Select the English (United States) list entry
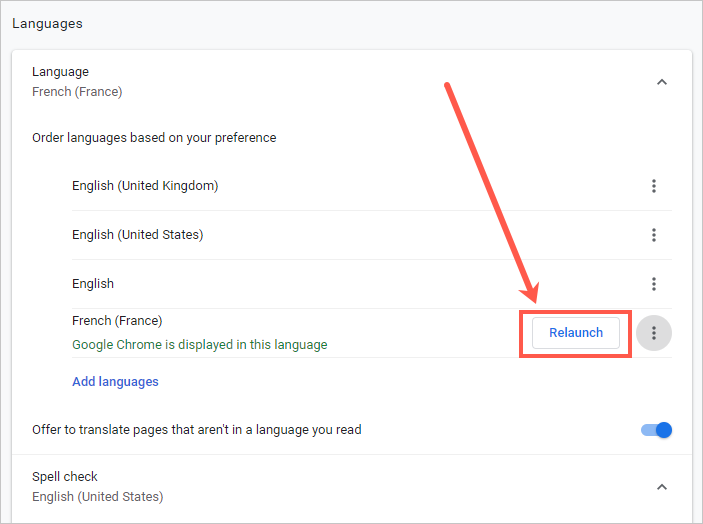The image size is (703, 524). pos(137,234)
